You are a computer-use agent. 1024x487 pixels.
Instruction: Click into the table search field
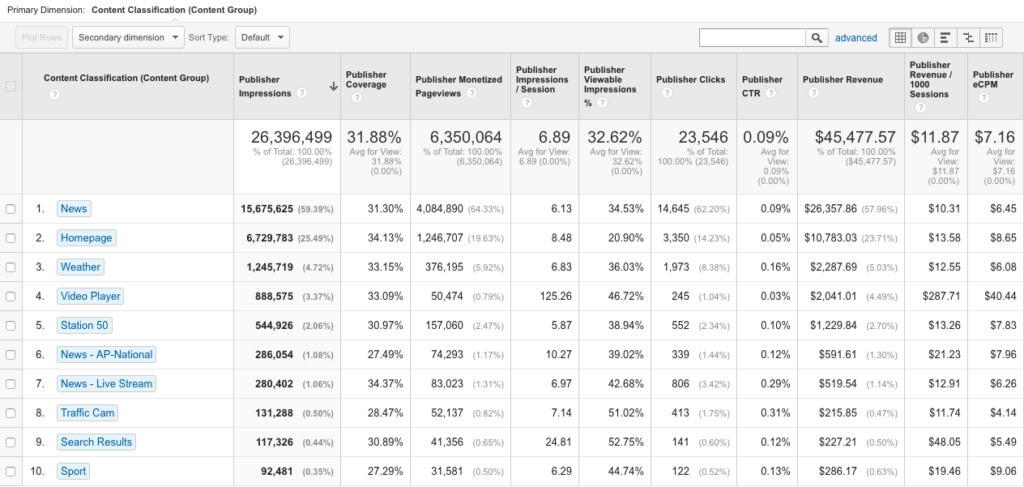click(752, 38)
